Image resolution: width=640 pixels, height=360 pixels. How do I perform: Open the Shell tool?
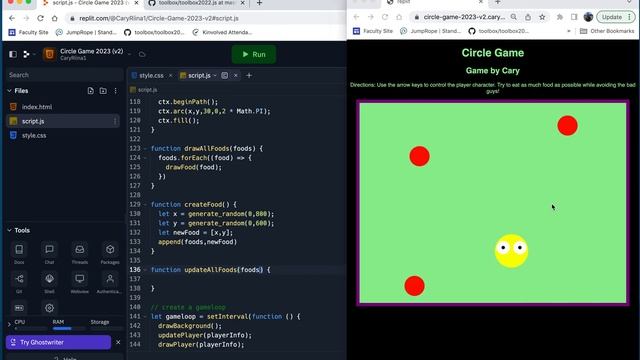[x=49, y=282]
